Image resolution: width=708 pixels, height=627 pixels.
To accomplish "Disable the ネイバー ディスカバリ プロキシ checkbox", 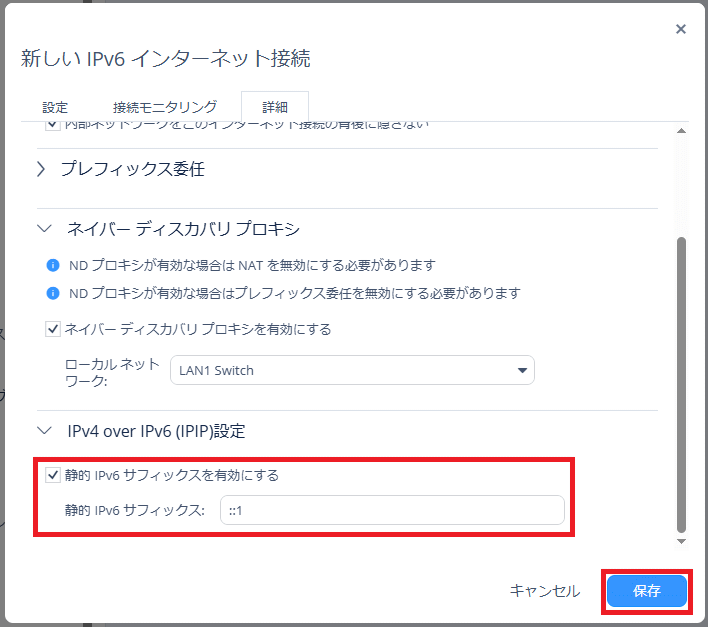I will coord(54,329).
